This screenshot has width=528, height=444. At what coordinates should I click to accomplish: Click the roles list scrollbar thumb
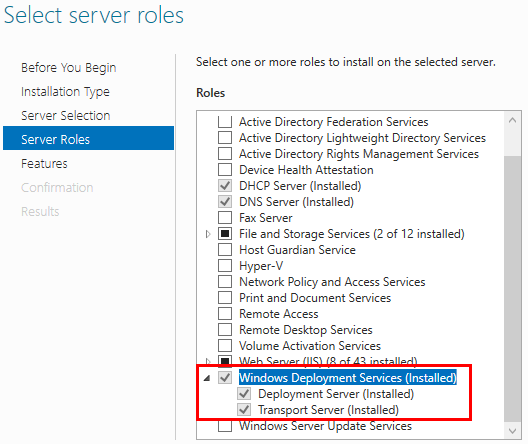[x=513, y=288]
